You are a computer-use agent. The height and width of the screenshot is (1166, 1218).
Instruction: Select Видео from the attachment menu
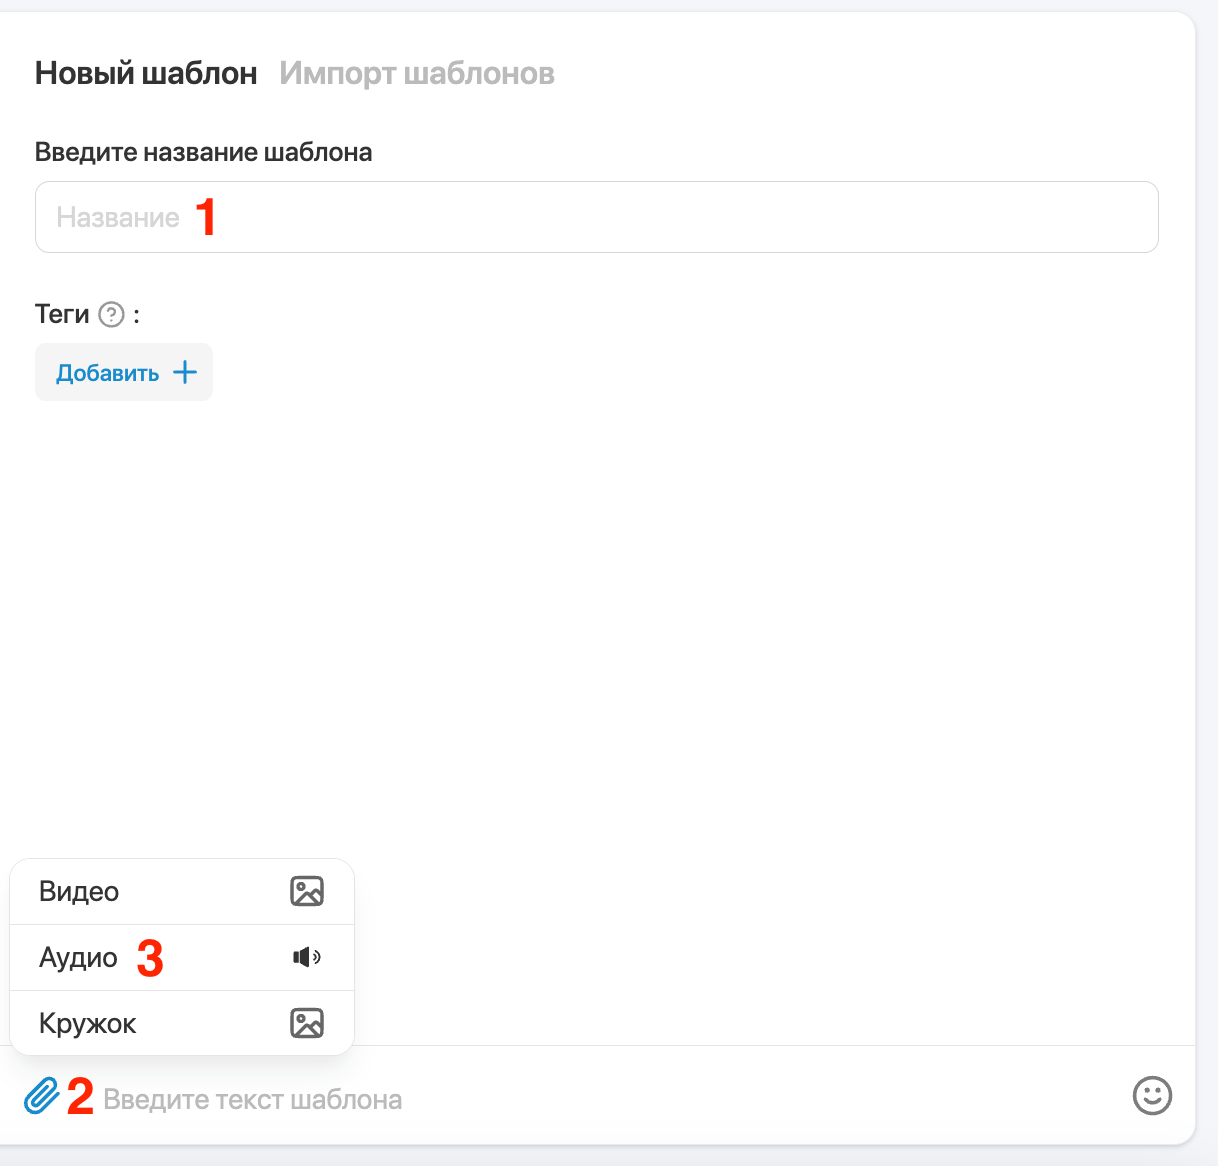(x=182, y=891)
